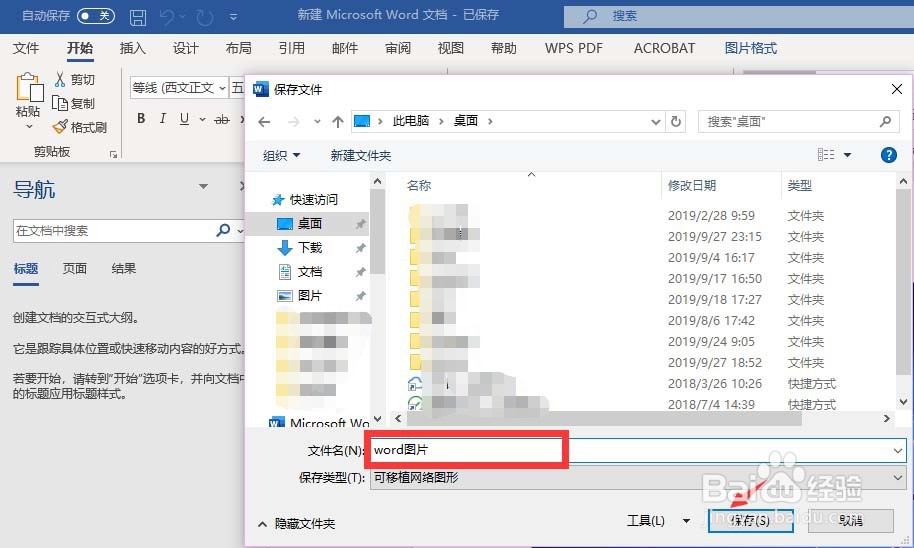Image resolution: width=914 pixels, height=548 pixels.
Task: Open the 视图 ribbon tab
Action: click(x=451, y=48)
